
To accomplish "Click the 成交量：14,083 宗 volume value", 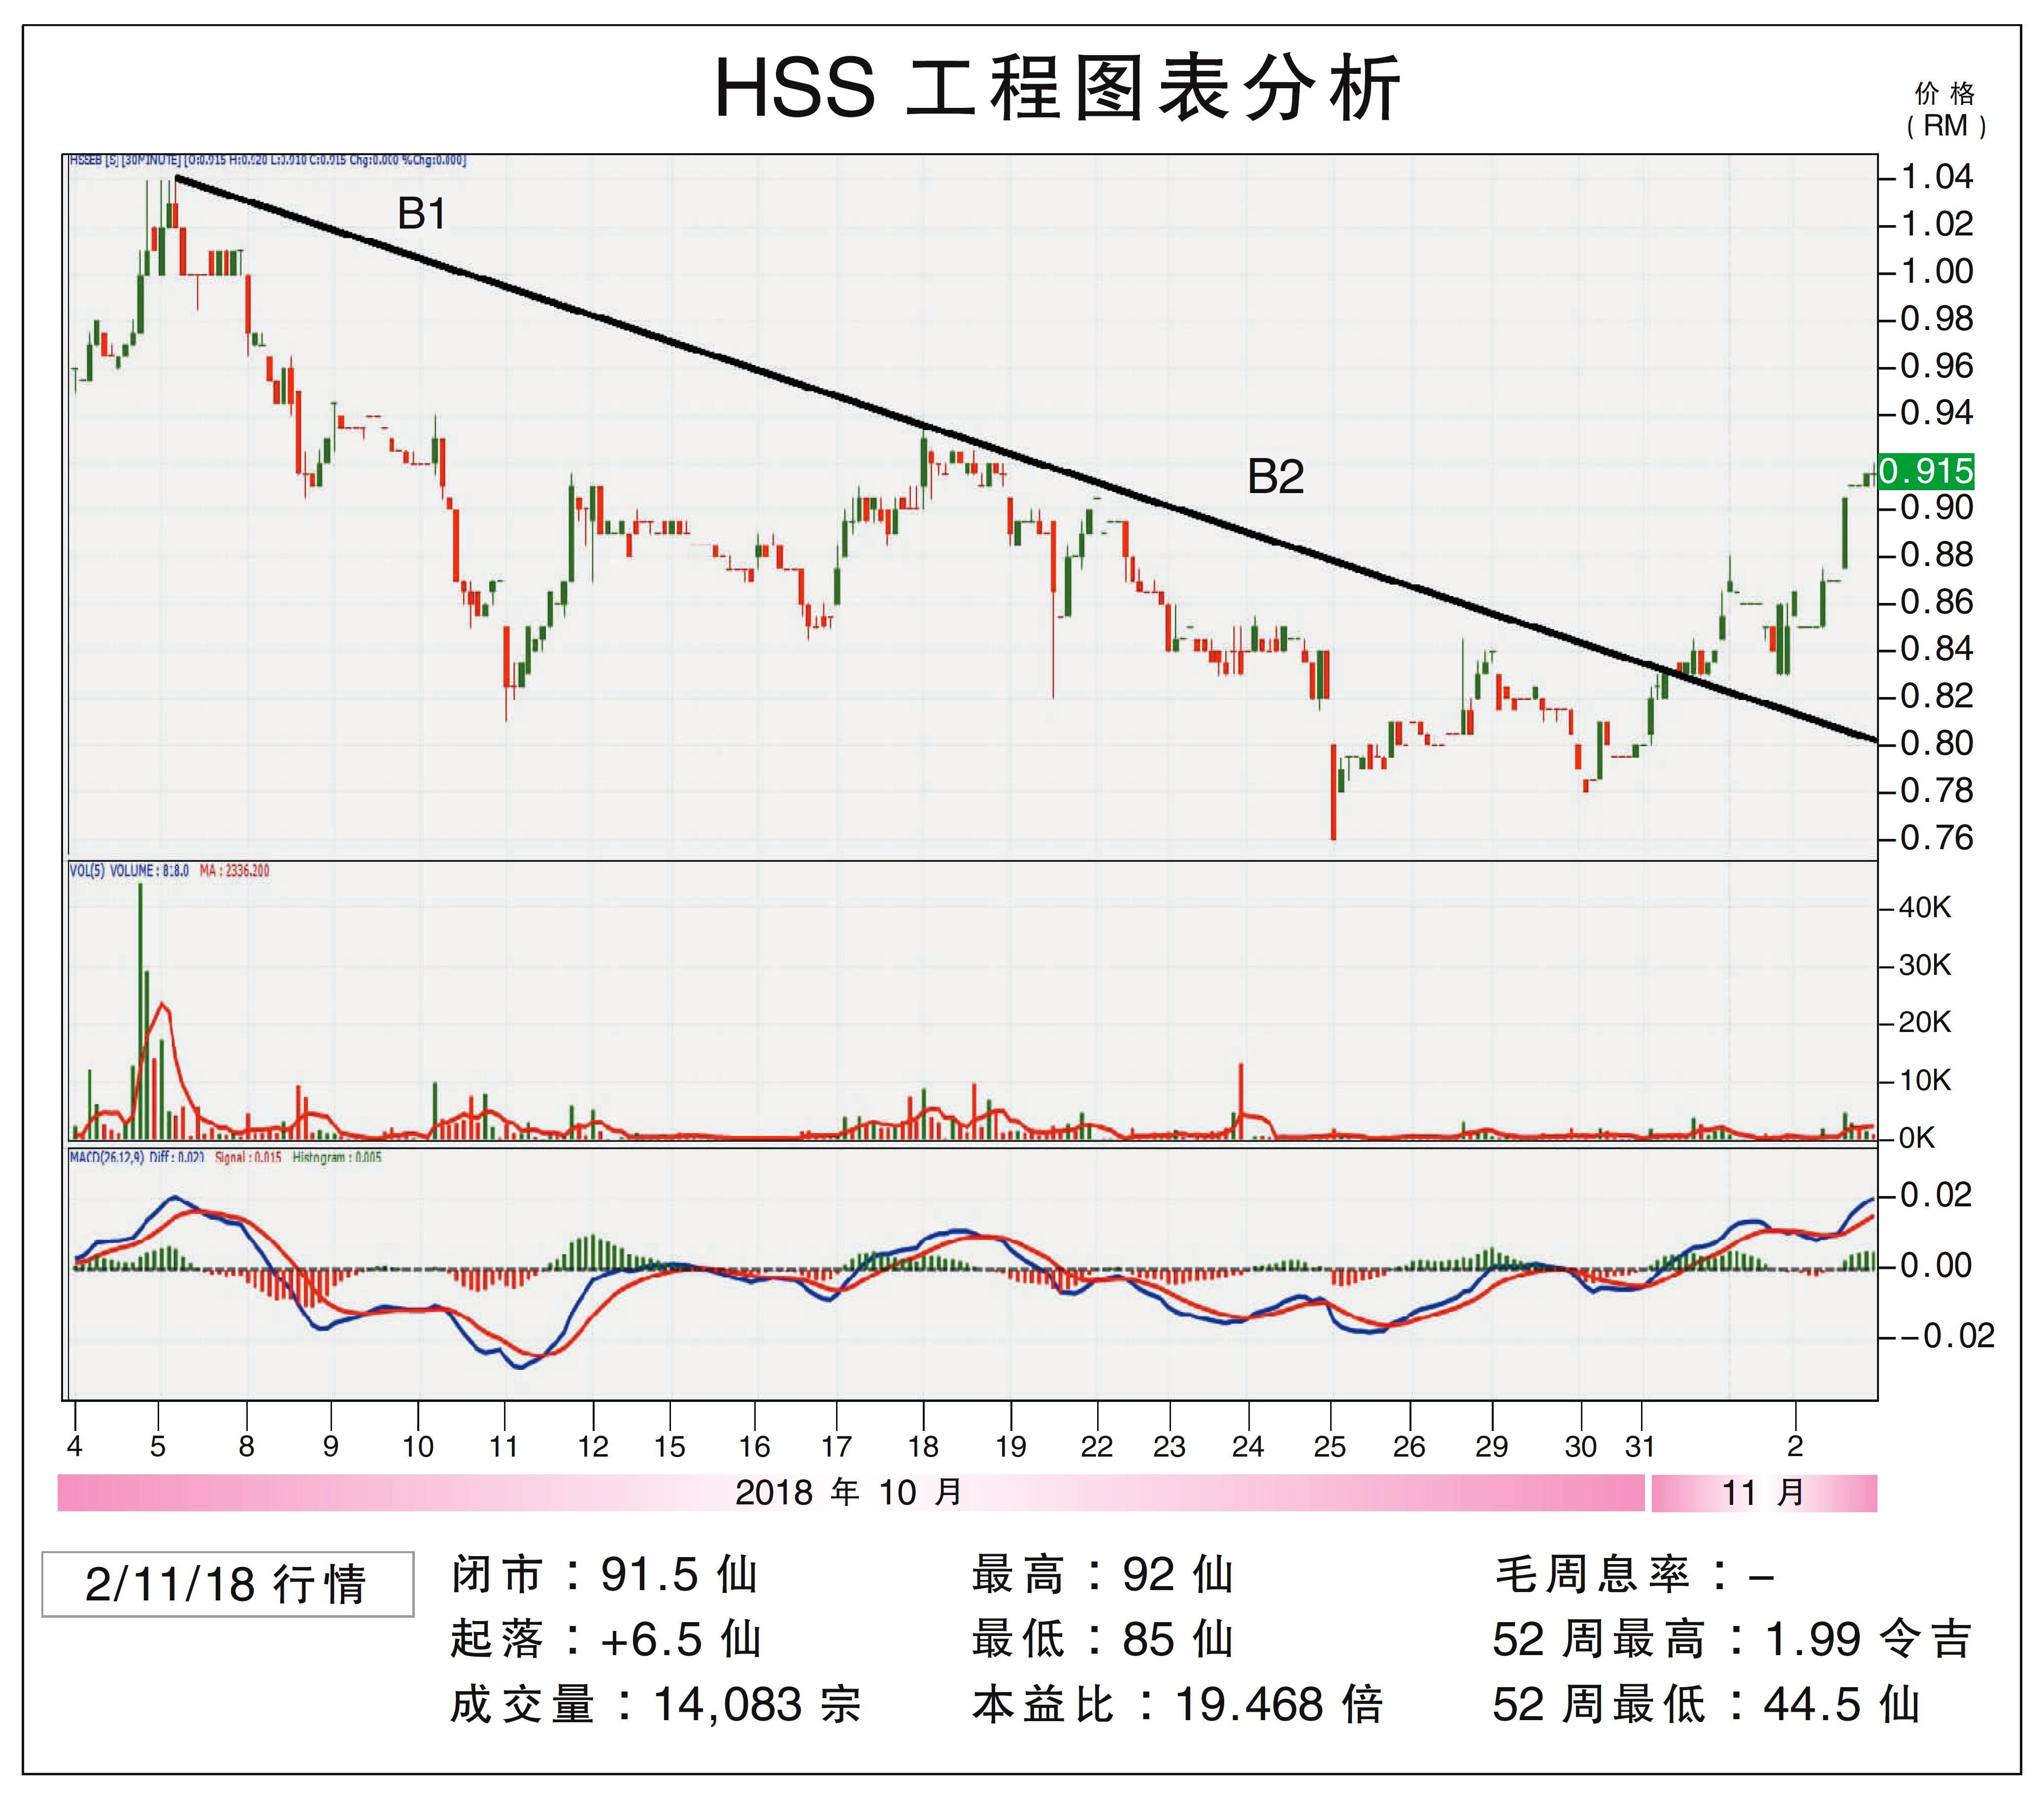I will point(655,1704).
